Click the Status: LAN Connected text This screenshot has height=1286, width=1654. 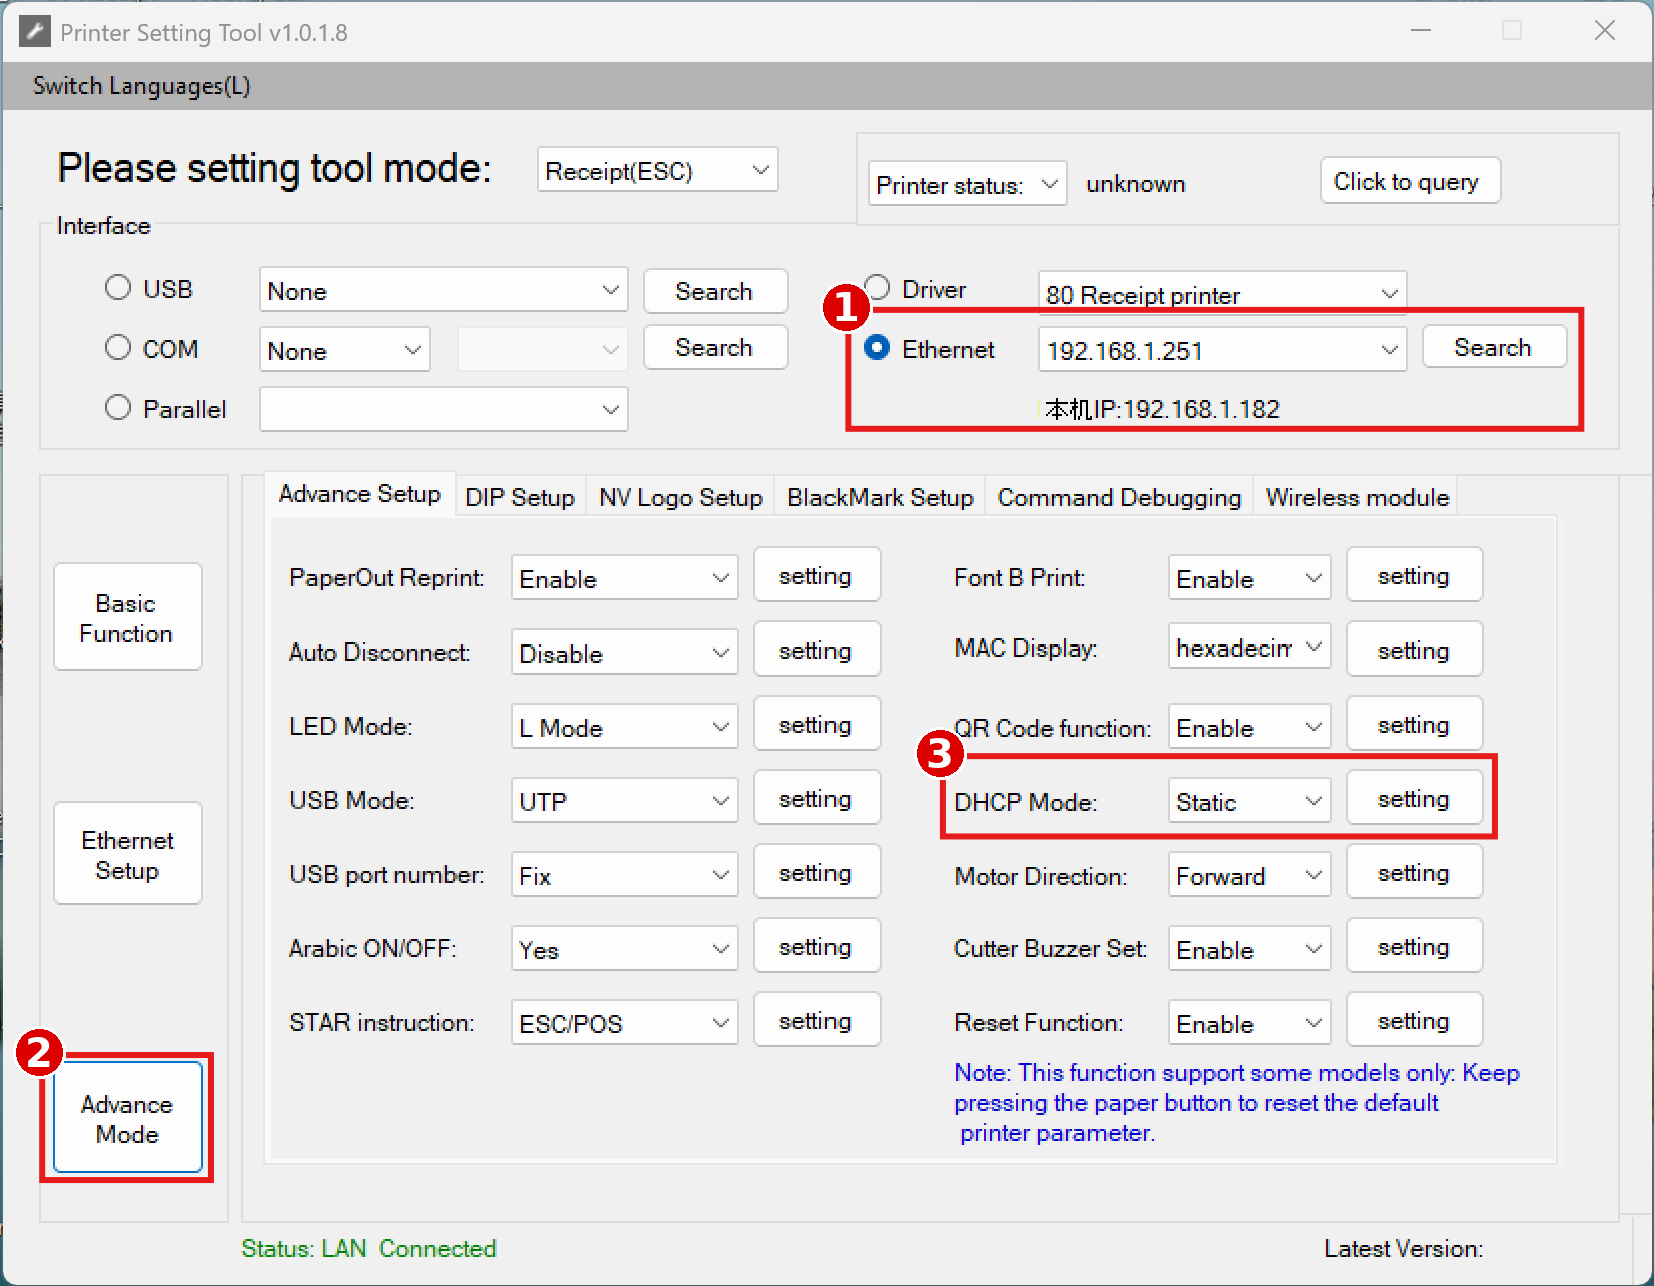coord(369,1248)
